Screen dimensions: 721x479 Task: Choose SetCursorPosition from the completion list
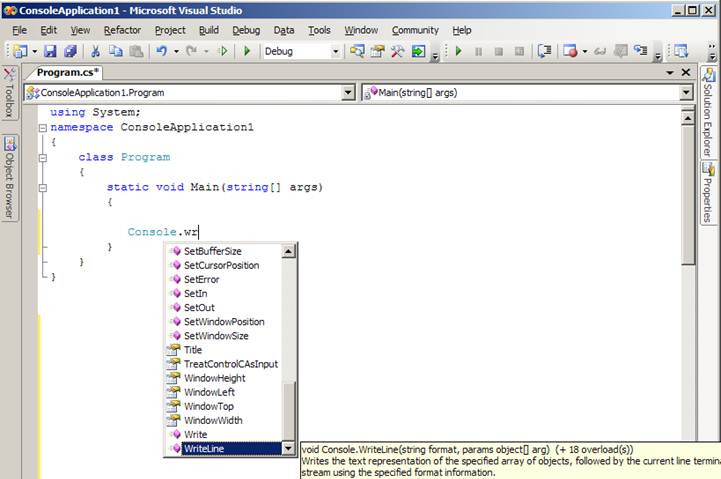pyautogui.click(x=224, y=265)
